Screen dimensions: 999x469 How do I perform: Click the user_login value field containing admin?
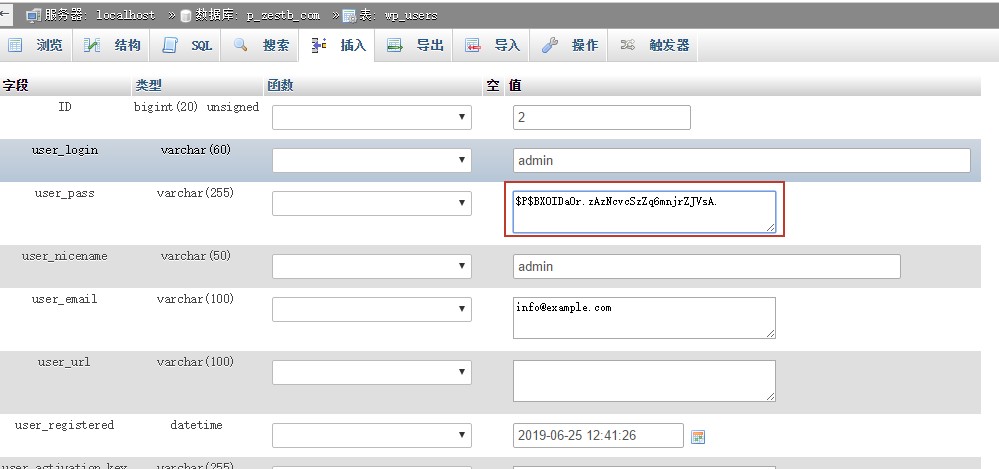[741, 160]
